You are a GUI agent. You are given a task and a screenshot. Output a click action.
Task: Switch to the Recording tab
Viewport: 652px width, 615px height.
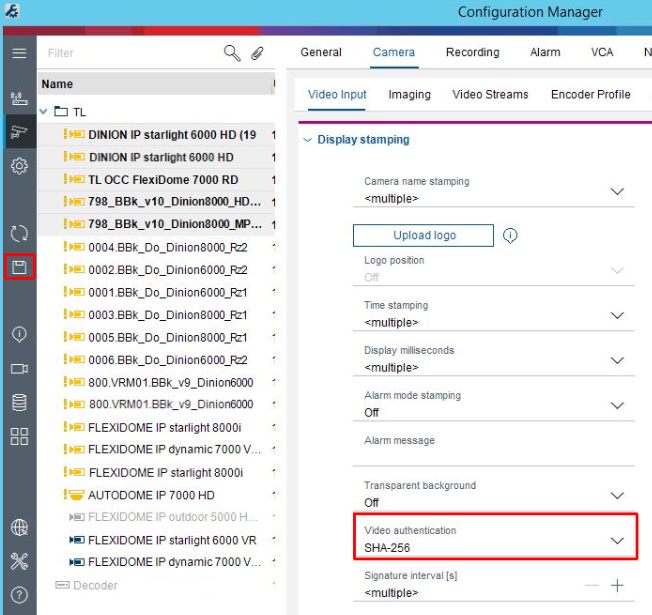click(x=472, y=52)
